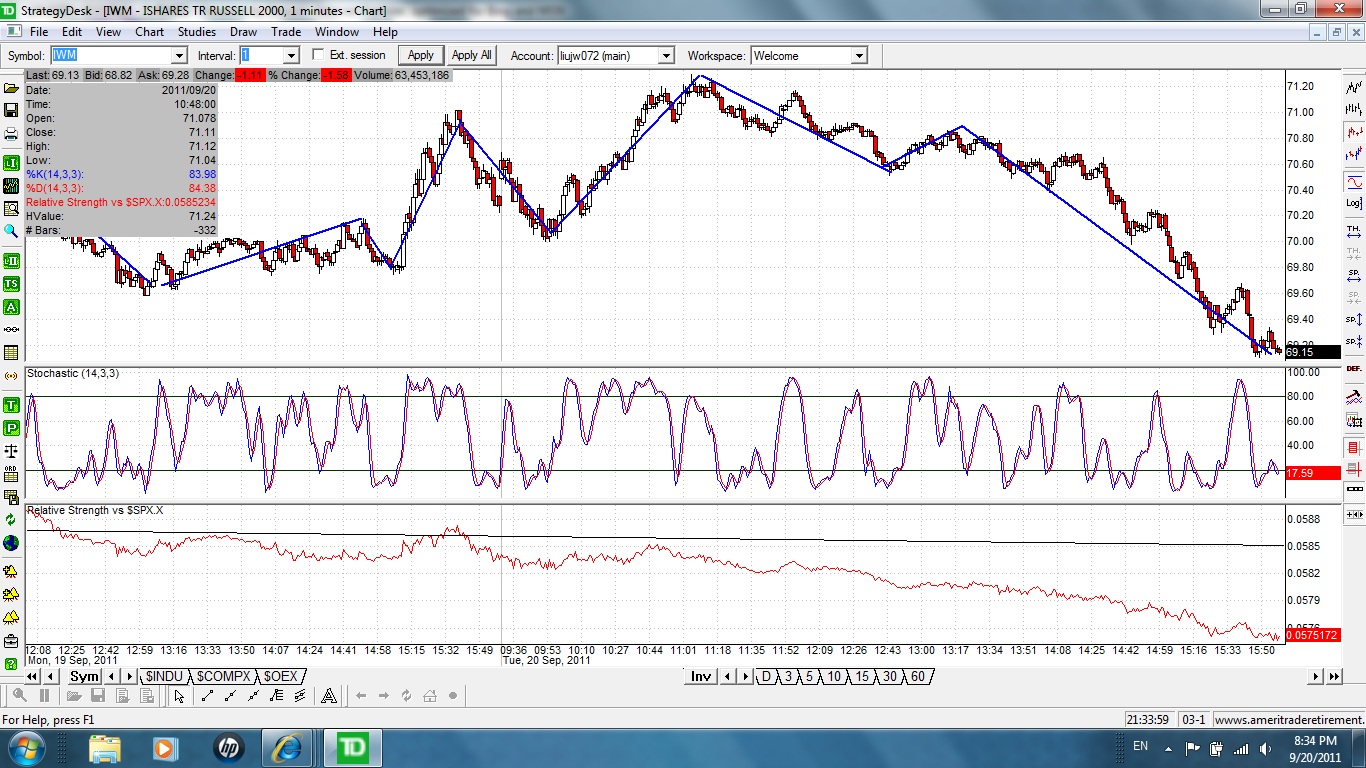The image size is (1366, 768).
Task: Click the green A icon in left toolbar
Action: [11, 308]
